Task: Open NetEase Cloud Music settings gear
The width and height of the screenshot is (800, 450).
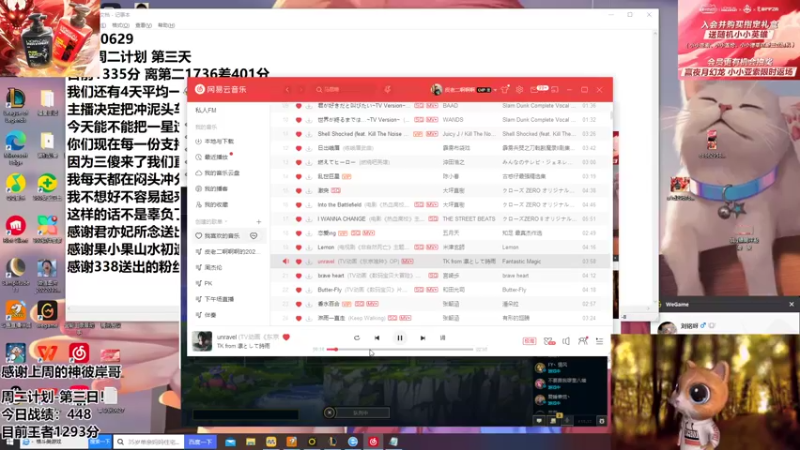Action: (x=519, y=90)
